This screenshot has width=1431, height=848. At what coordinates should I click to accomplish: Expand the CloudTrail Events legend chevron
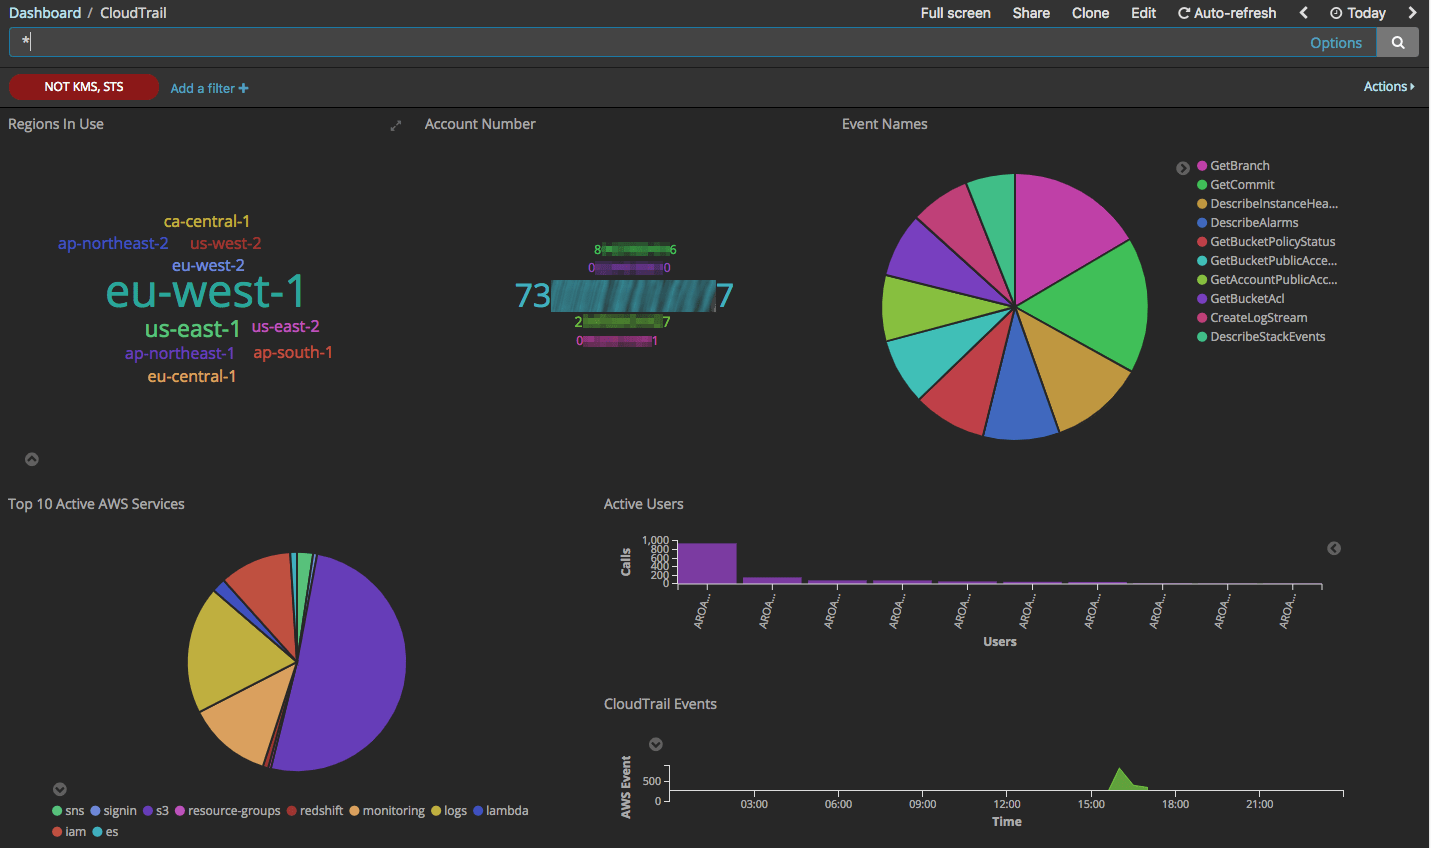pyautogui.click(x=656, y=744)
